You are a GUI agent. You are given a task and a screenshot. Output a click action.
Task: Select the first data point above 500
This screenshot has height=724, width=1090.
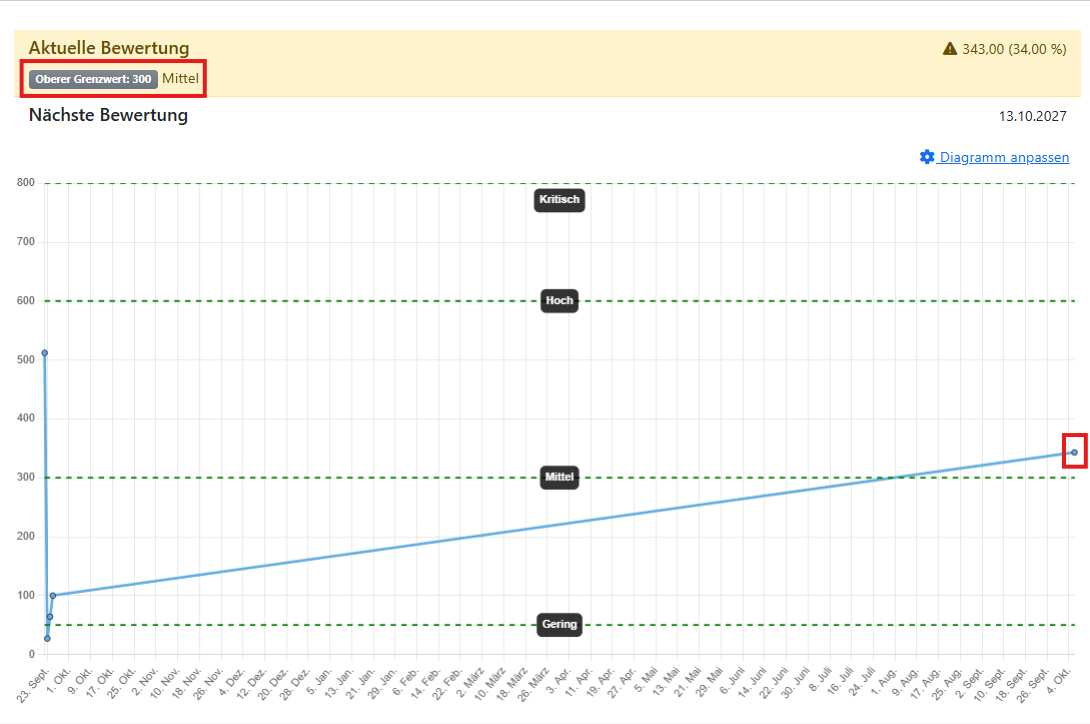pos(44,353)
